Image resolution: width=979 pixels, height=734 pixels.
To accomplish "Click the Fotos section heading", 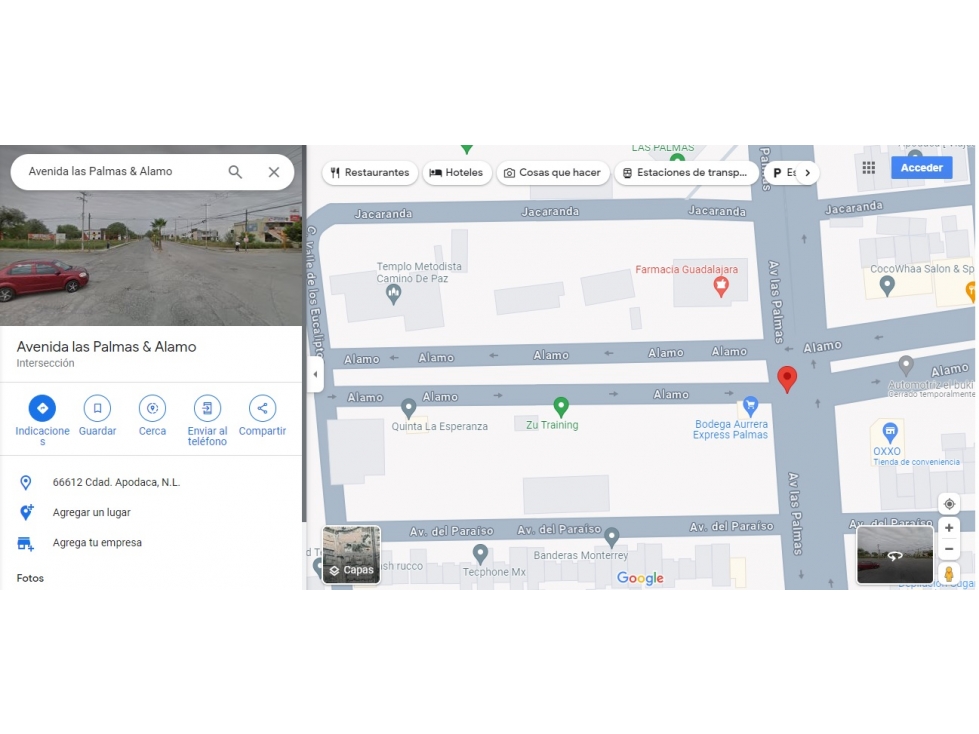I will [30, 579].
